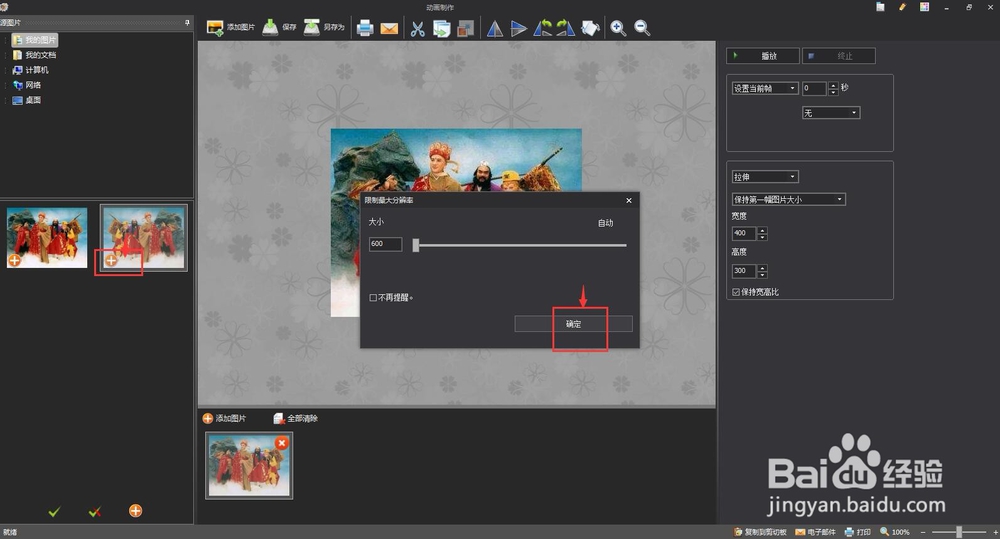Image resolution: width=1000 pixels, height=539 pixels.
Task: Click the free rotate icon in toolbar
Action: pos(591,29)
